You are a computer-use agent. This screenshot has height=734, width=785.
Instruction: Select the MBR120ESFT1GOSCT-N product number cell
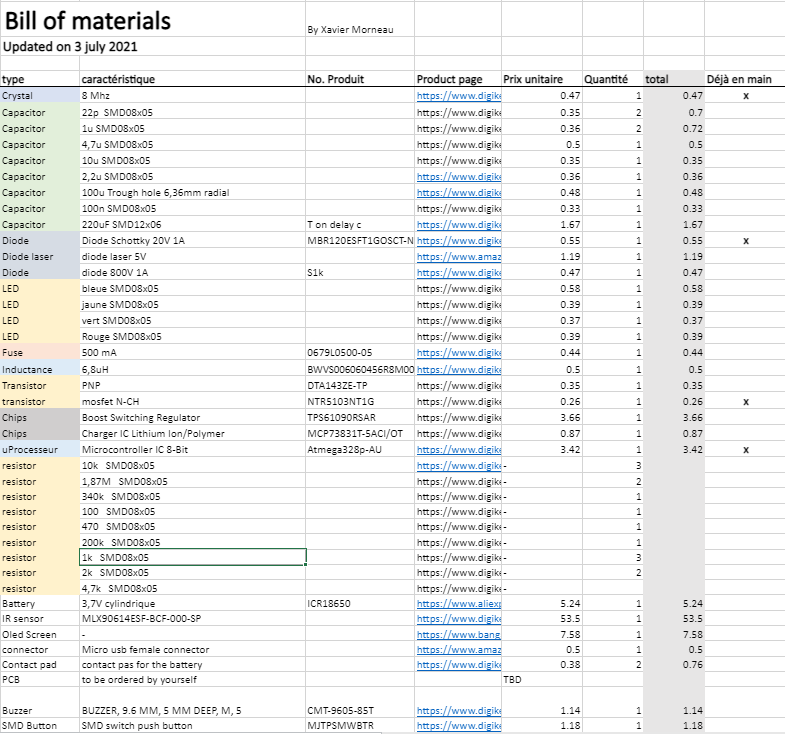coord(360,241)
